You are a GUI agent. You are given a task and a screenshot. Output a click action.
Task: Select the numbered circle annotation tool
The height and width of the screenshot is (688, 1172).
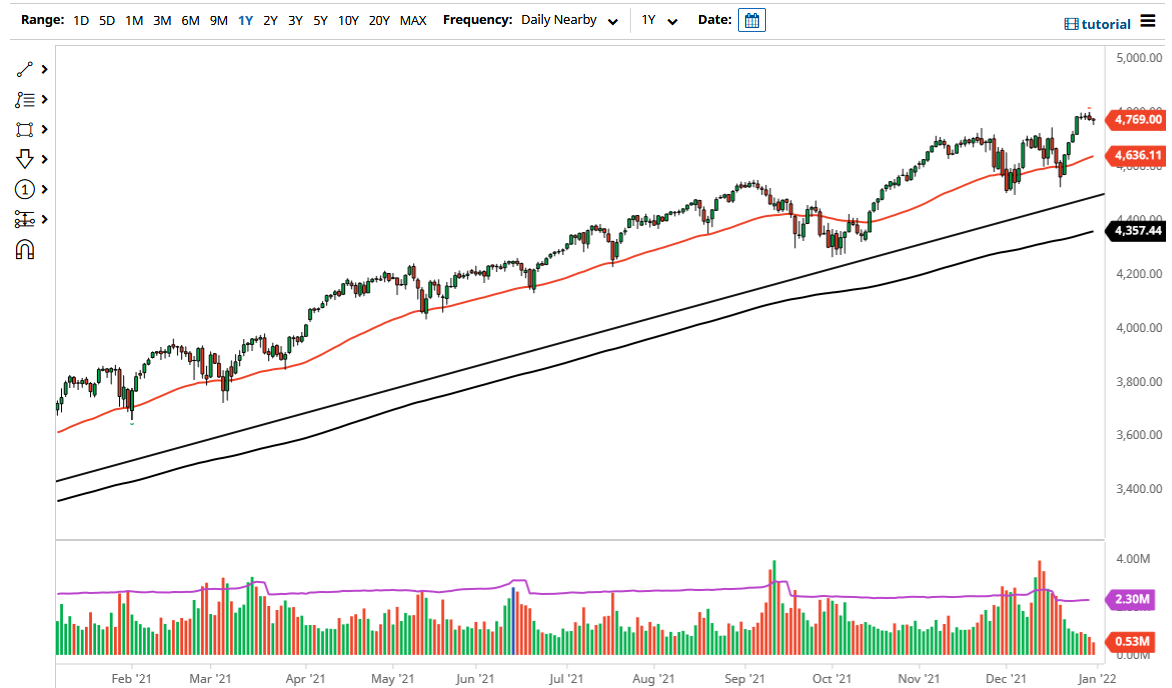click(x=25, y=189)
